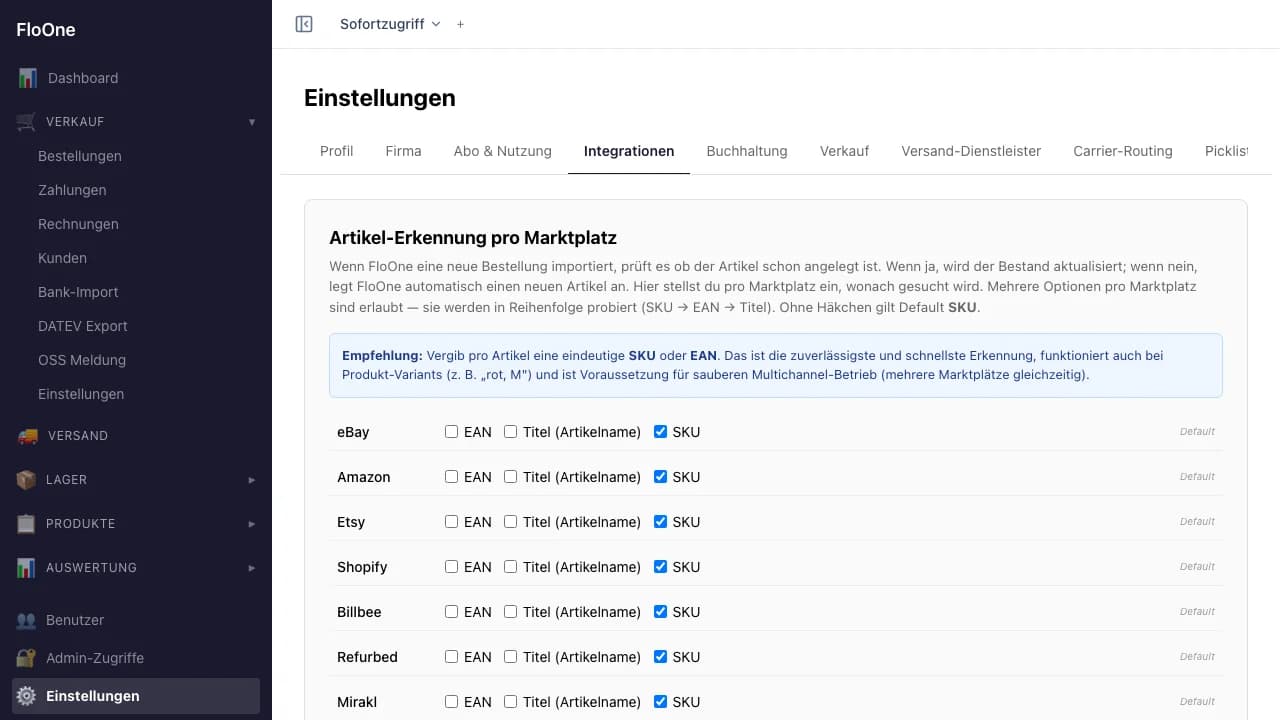
Task: Open the Sofortzugriff dropdown
Action: tap(390, 24)
